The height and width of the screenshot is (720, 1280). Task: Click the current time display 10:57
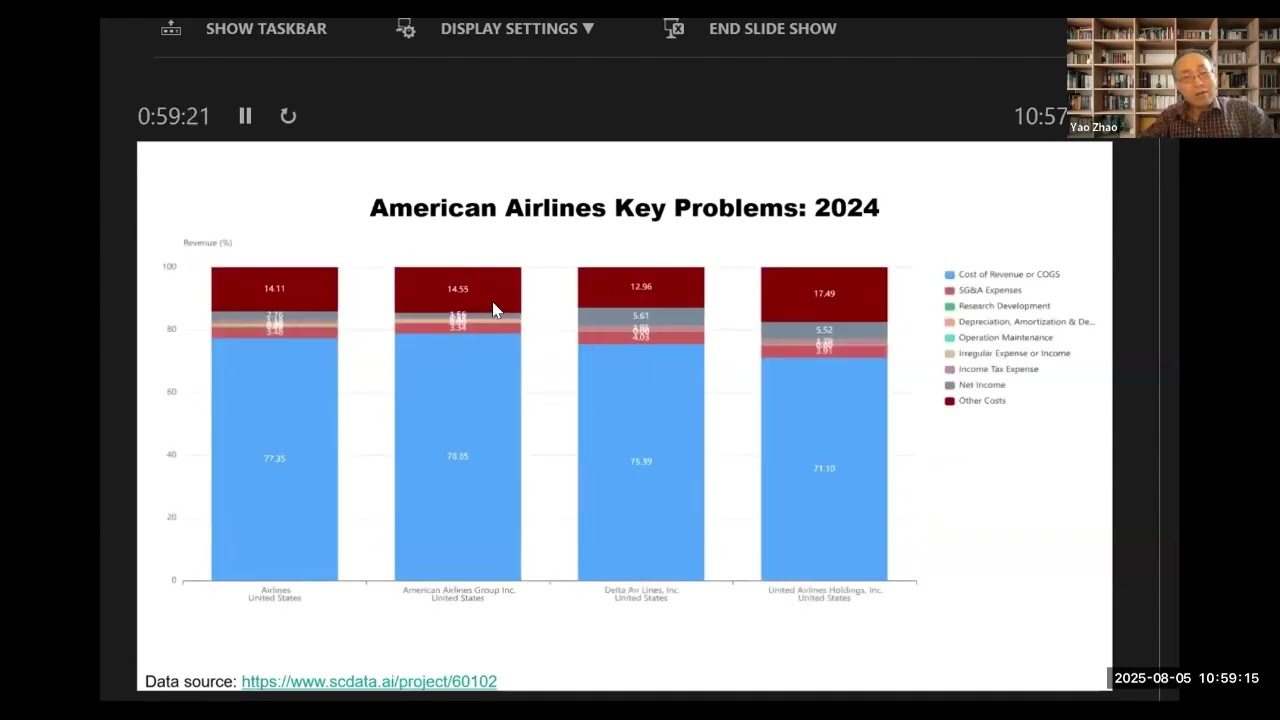(x=1040, y=116)
